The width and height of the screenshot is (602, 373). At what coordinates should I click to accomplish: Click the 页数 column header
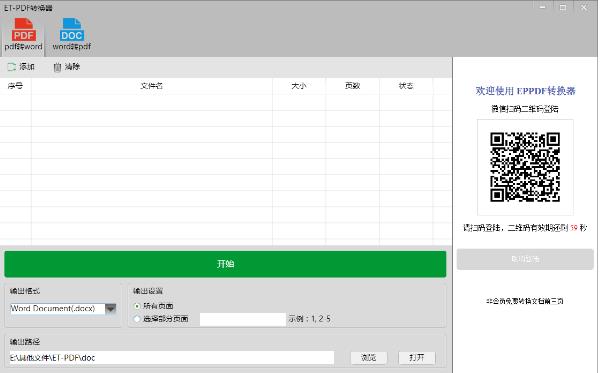[x=352, y=86]
